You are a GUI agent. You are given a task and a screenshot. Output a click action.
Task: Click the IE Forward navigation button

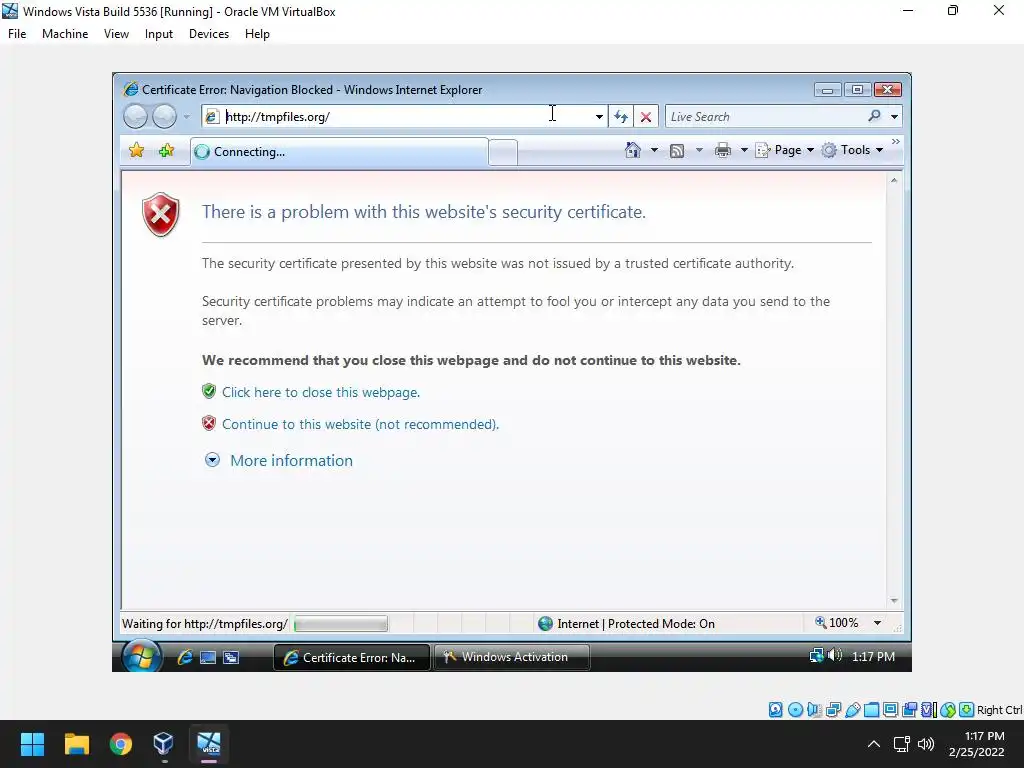[x=164, y=117]
